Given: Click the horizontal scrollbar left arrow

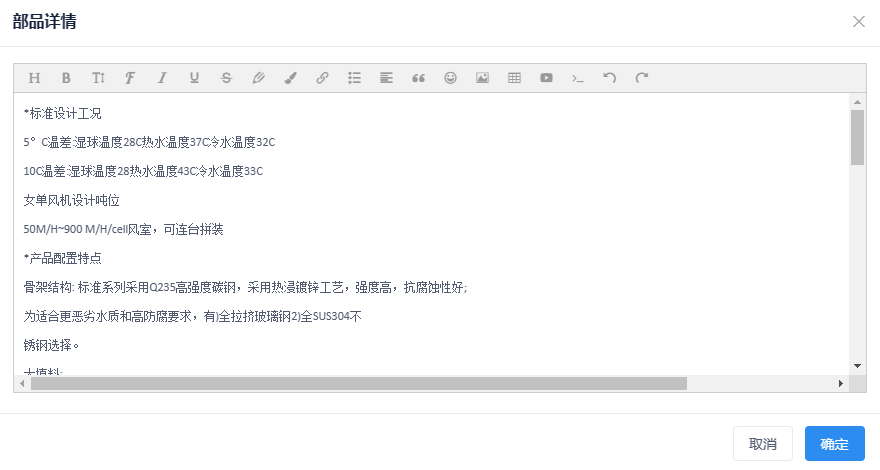Looking at the screenshot, I should click(x=22, y=384).
